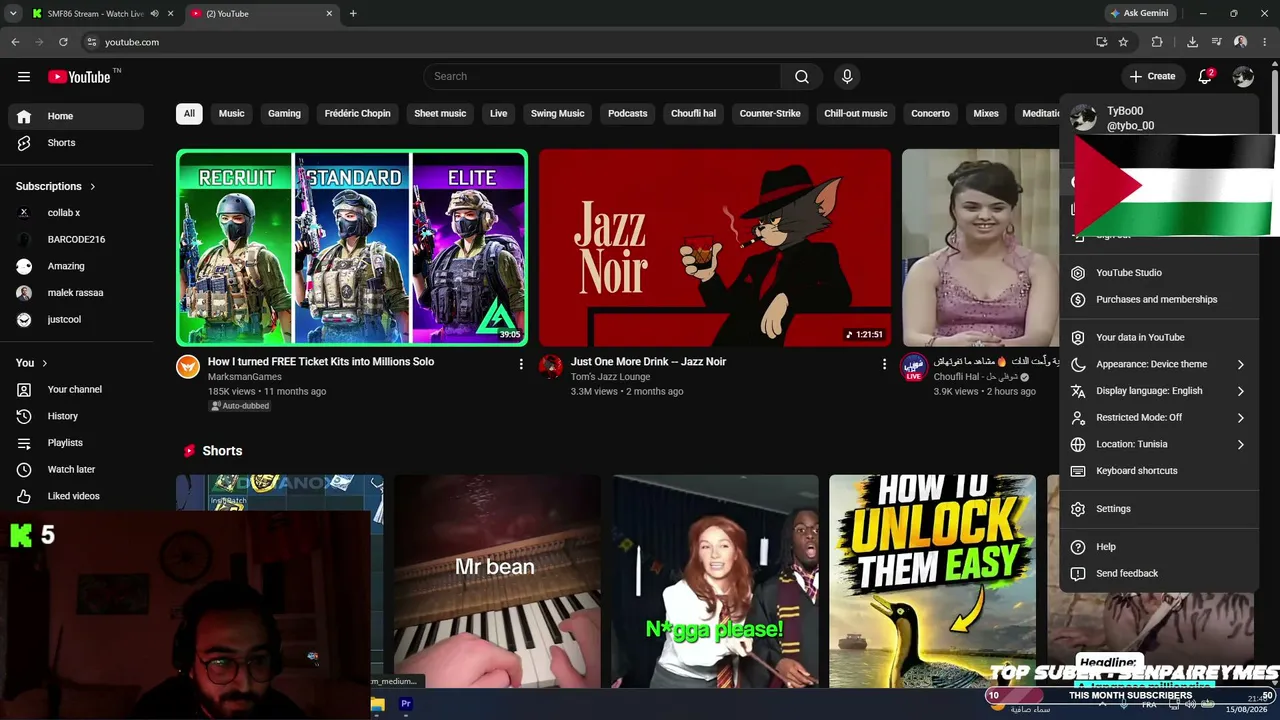Open the notifications bell
1280x720 pixels.
coord(1205,77)
